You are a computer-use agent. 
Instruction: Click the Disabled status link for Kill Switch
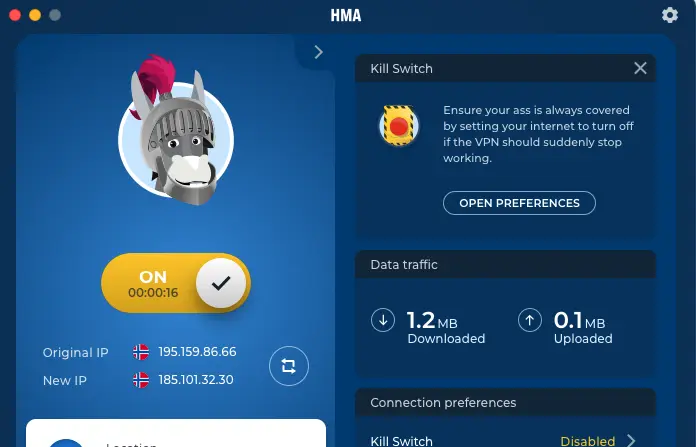click(587, 441)
